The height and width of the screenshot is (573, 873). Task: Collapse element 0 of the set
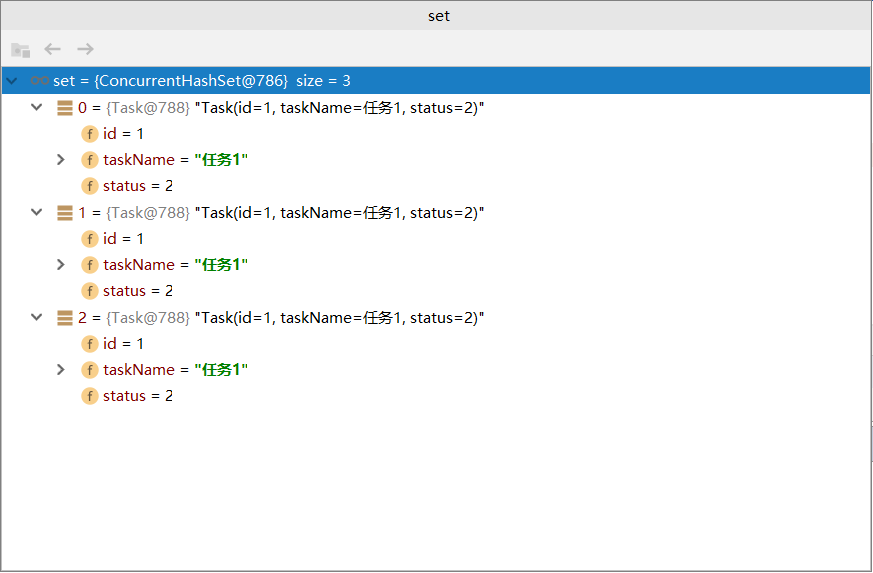click(x=37, y=107)
